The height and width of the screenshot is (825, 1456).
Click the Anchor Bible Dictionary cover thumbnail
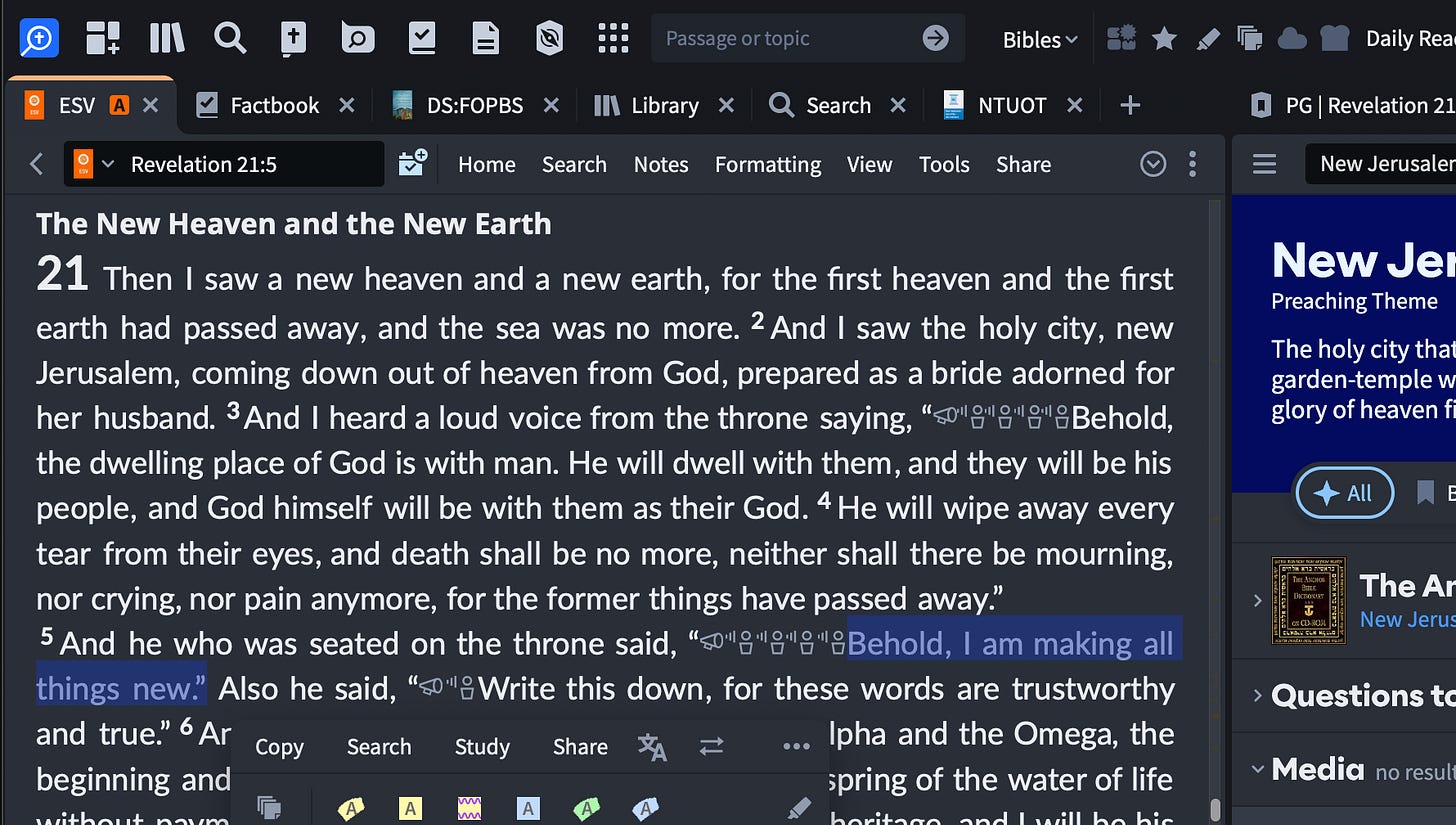pos(1308,600)
